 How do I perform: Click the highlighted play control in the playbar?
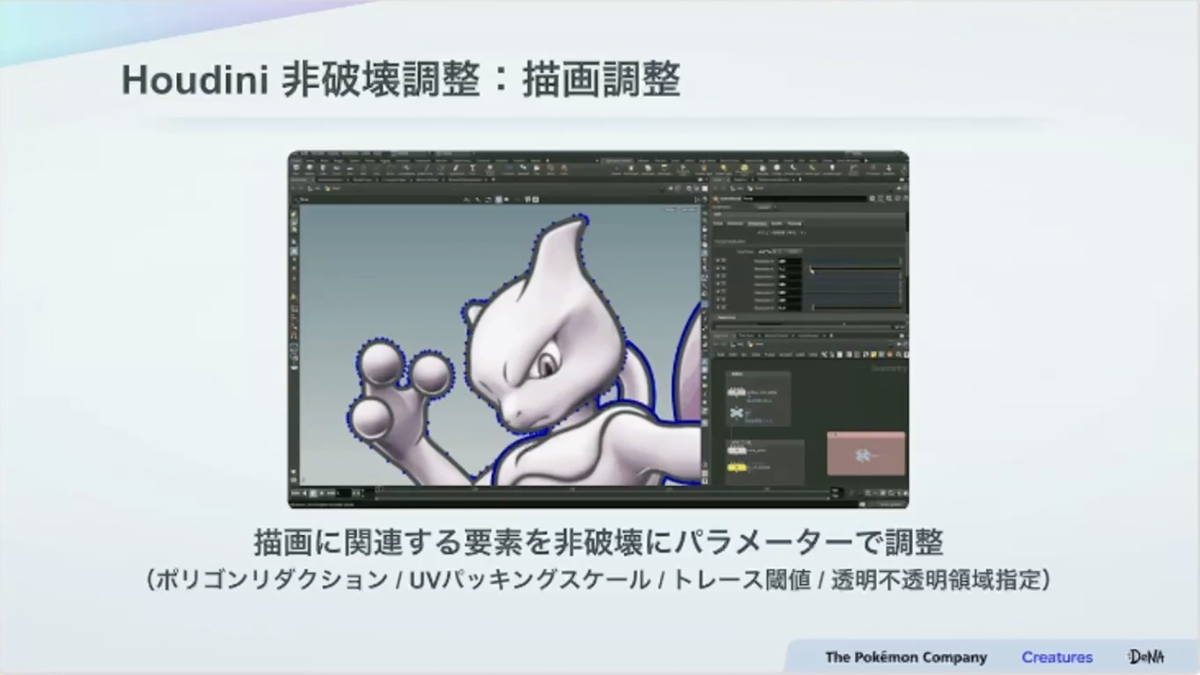(313, 493)
